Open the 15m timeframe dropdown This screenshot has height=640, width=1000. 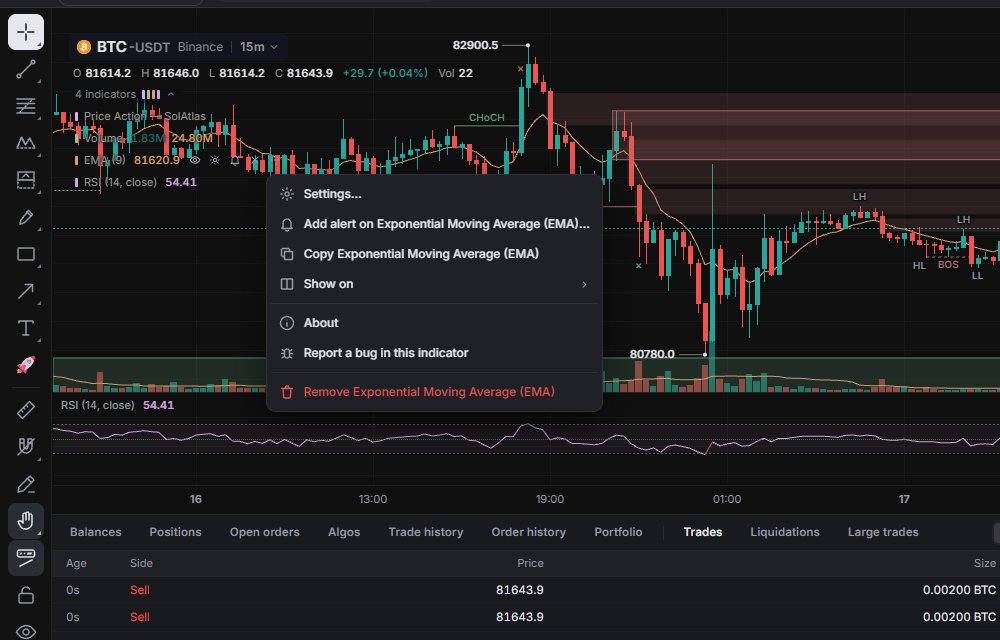pos(259,47)
